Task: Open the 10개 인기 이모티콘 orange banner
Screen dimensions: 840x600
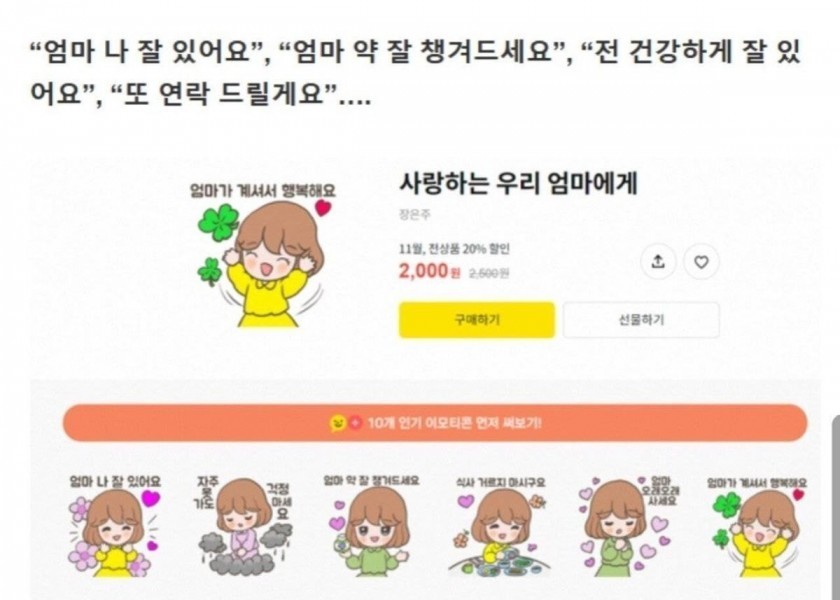Action: tap(435, 423)
